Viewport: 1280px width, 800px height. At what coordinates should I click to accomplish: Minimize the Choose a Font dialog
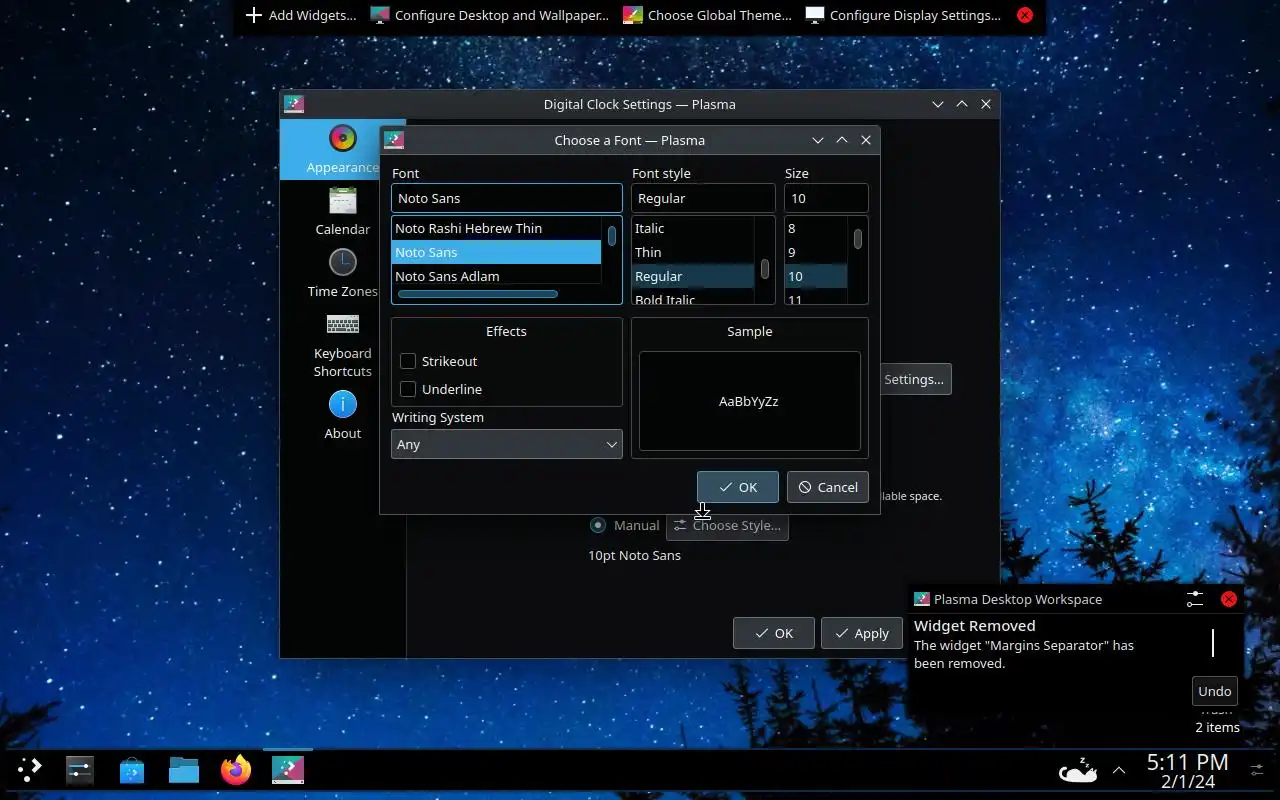[818, 140]
